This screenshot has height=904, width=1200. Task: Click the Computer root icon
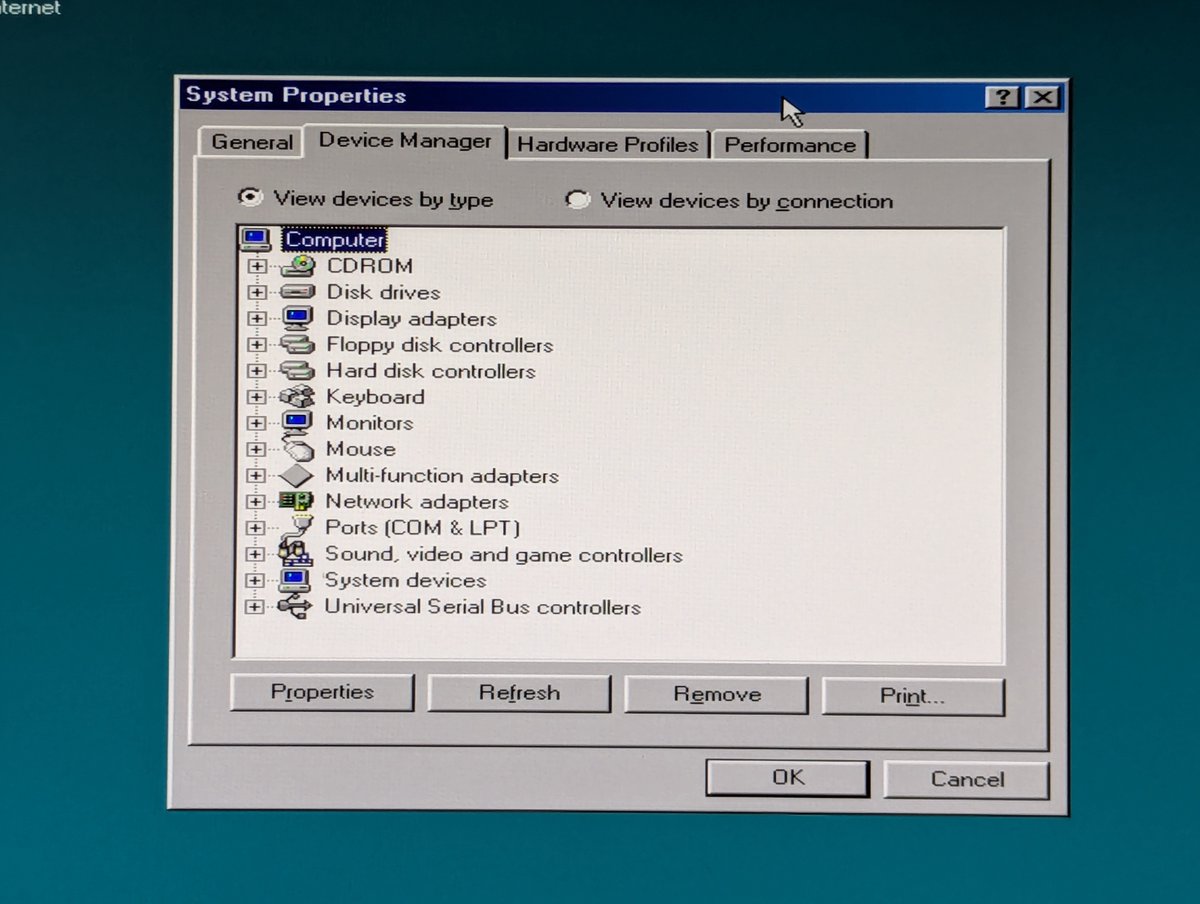(257, 239)
